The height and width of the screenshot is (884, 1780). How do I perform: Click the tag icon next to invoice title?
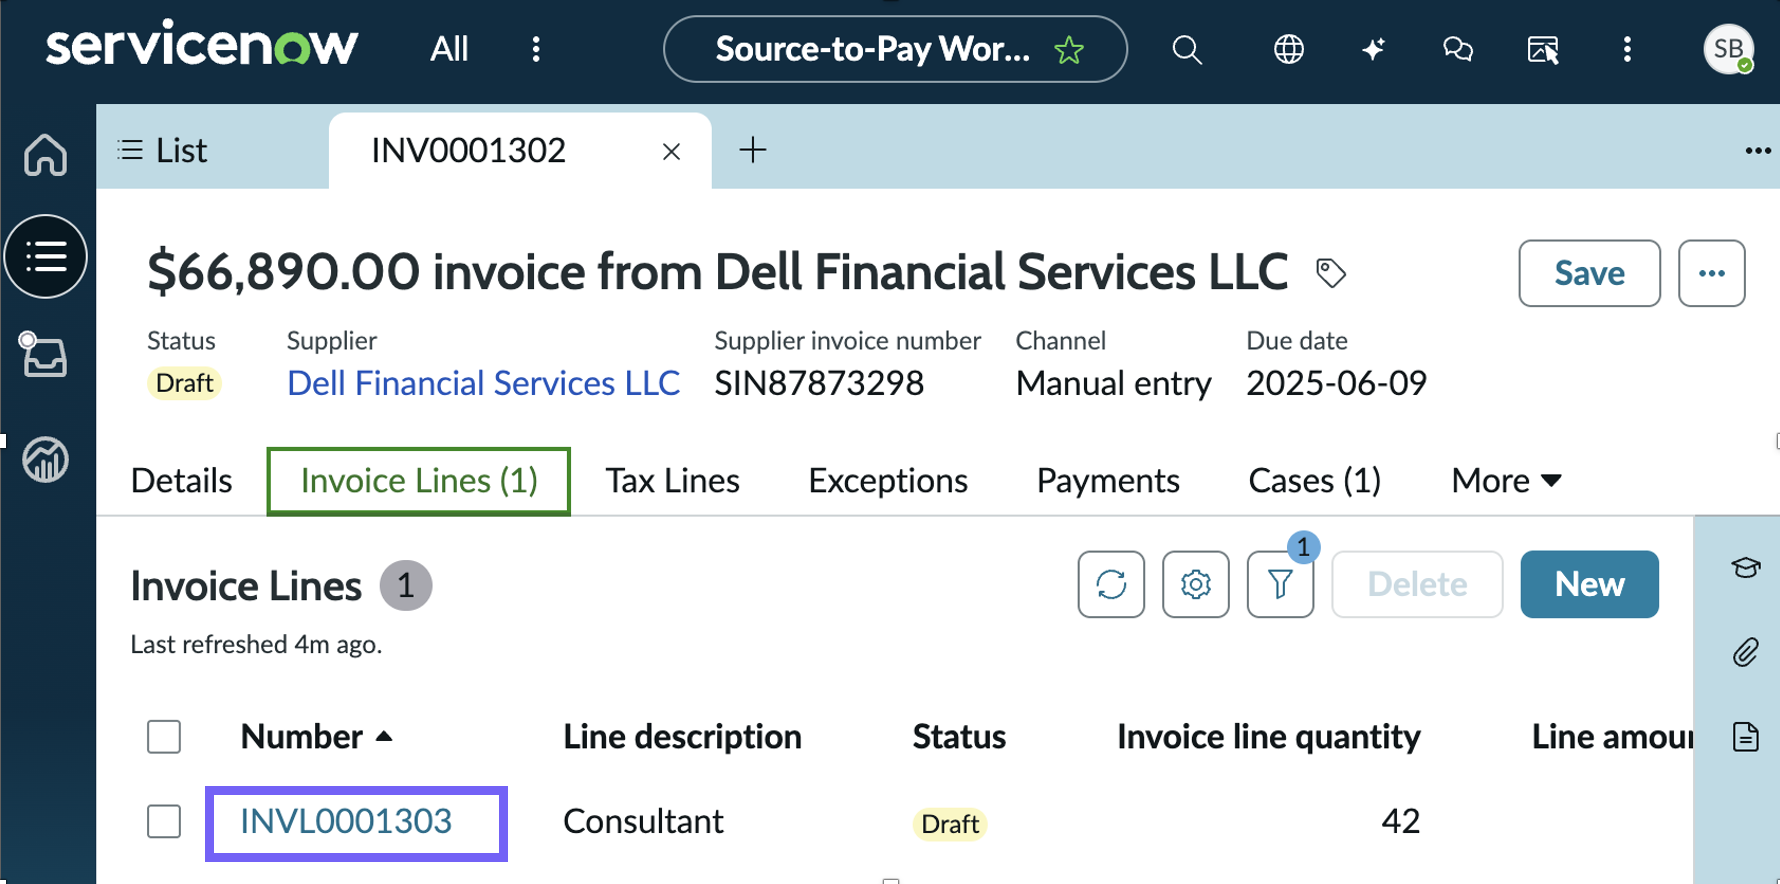1330,272
